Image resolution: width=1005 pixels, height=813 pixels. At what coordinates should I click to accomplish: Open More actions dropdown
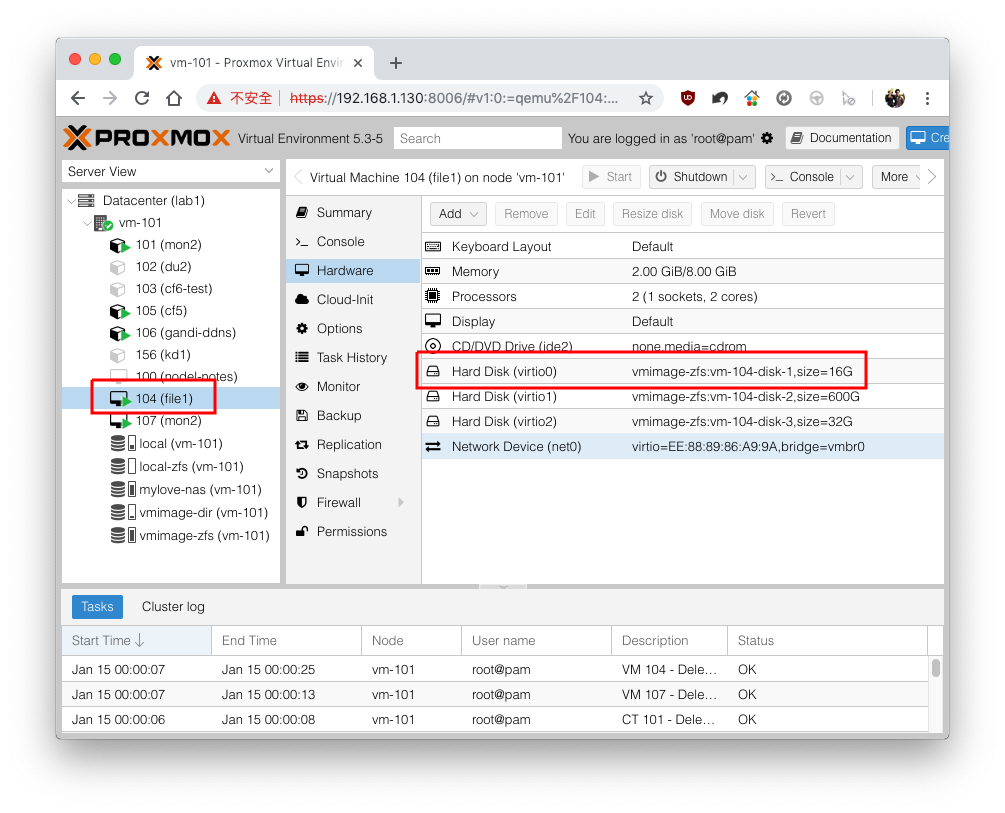(897, 177)
